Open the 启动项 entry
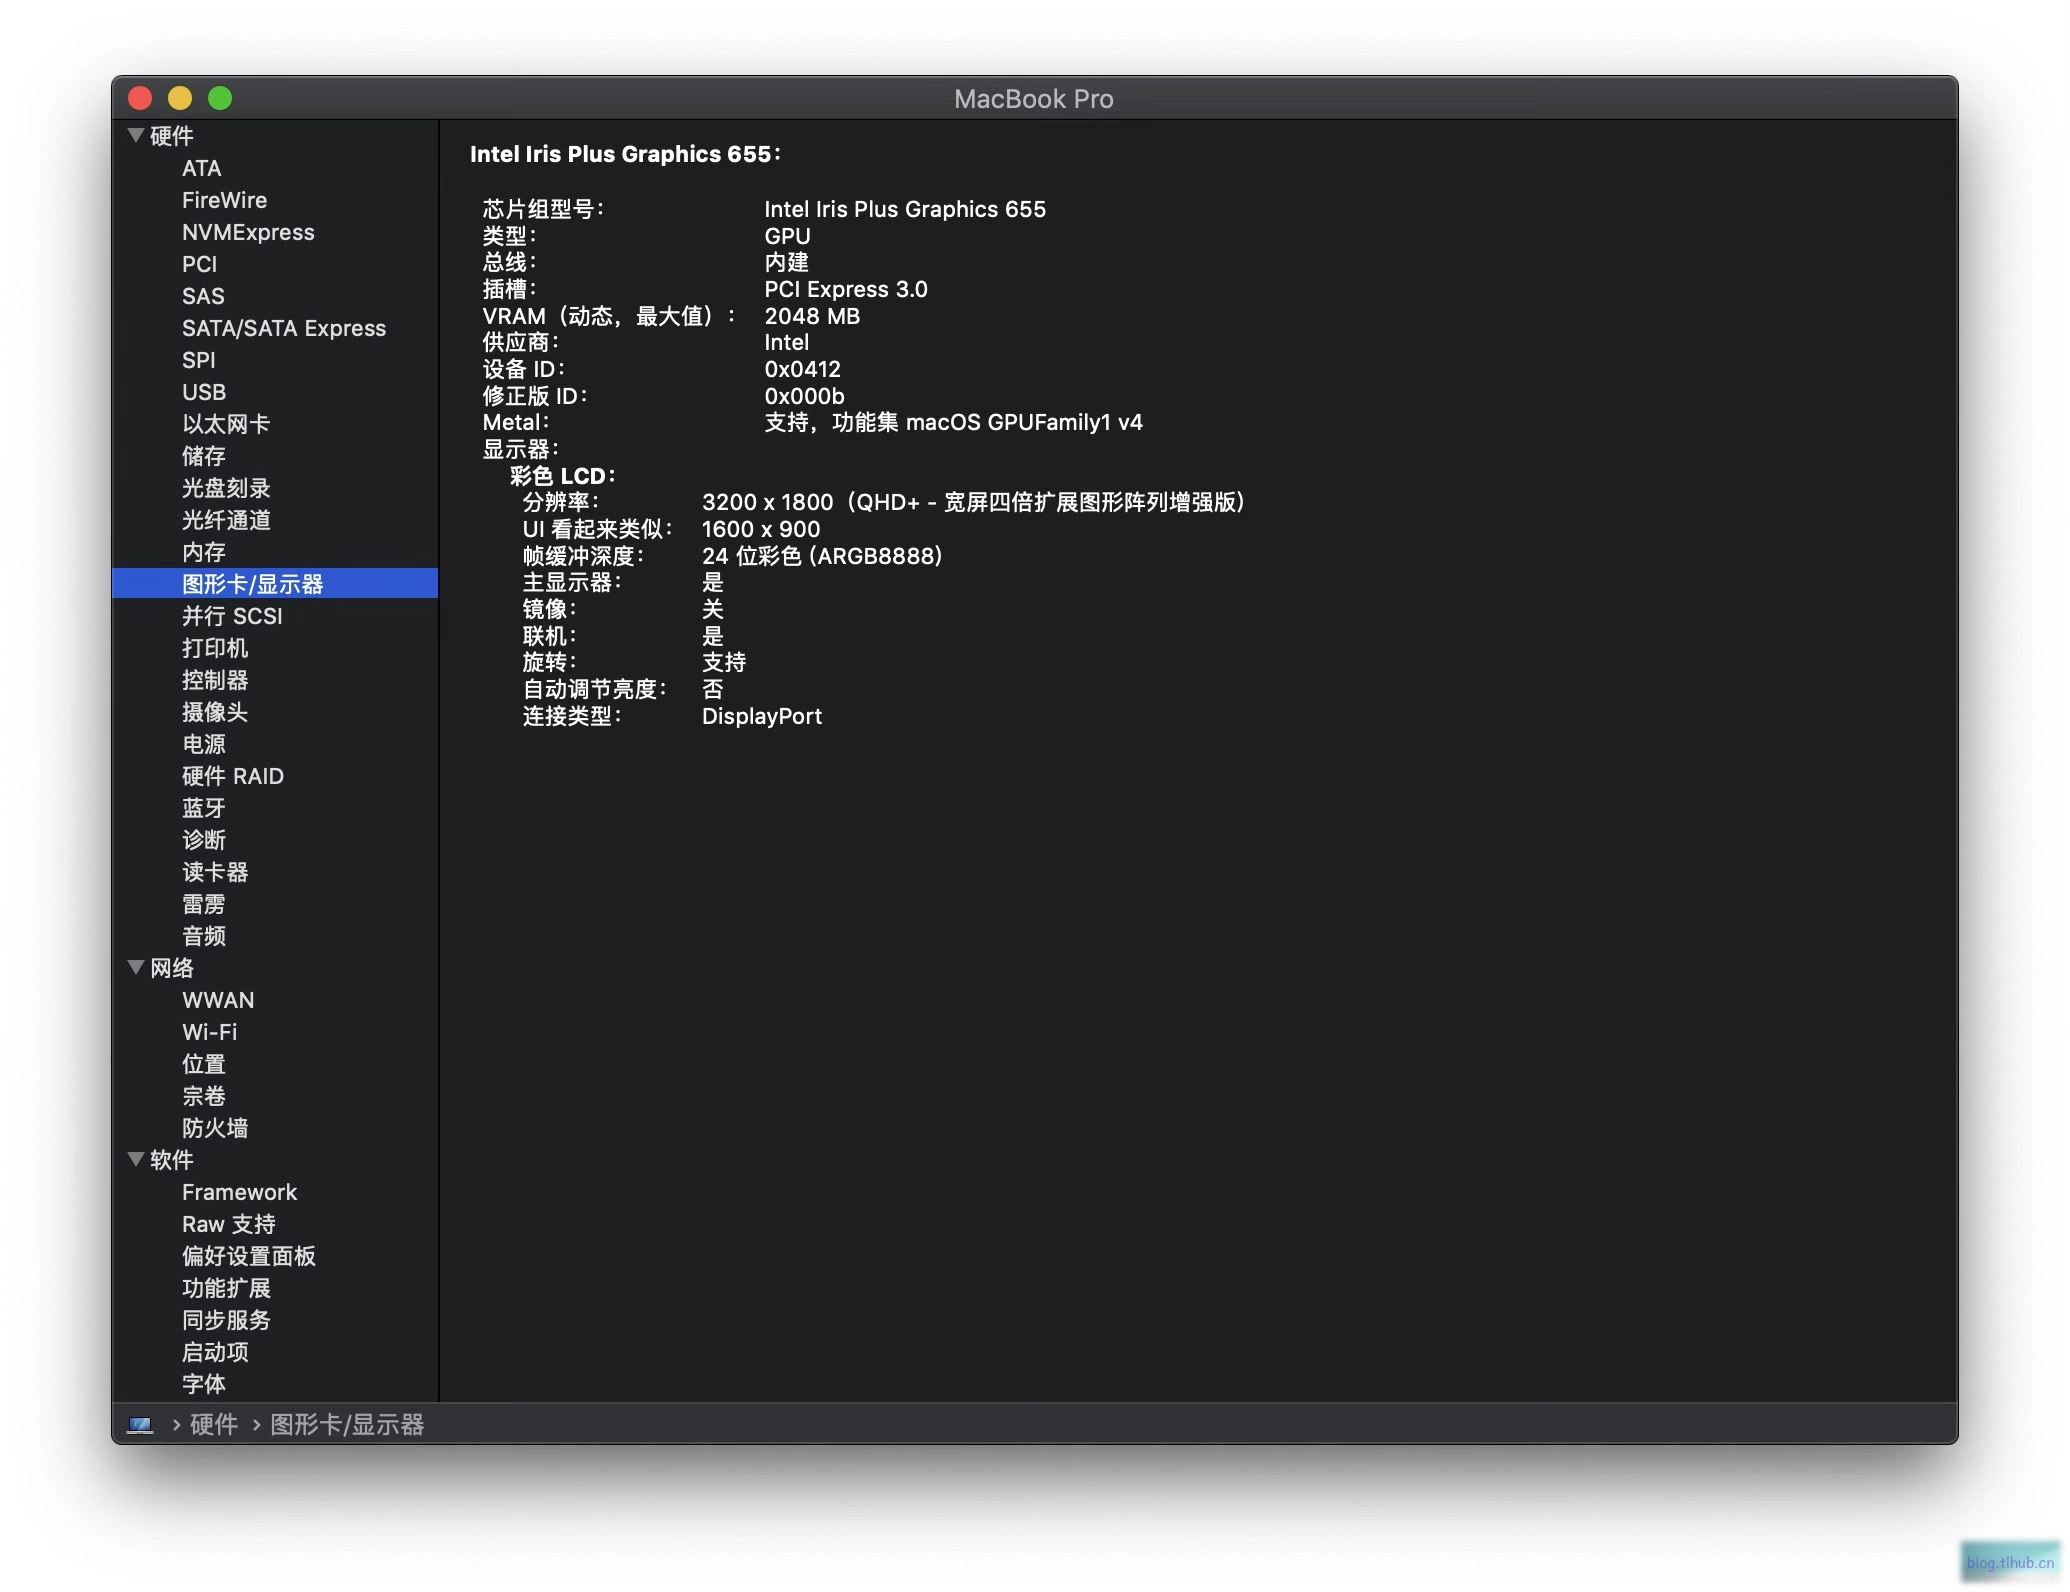 click(x=215, y=1352)
